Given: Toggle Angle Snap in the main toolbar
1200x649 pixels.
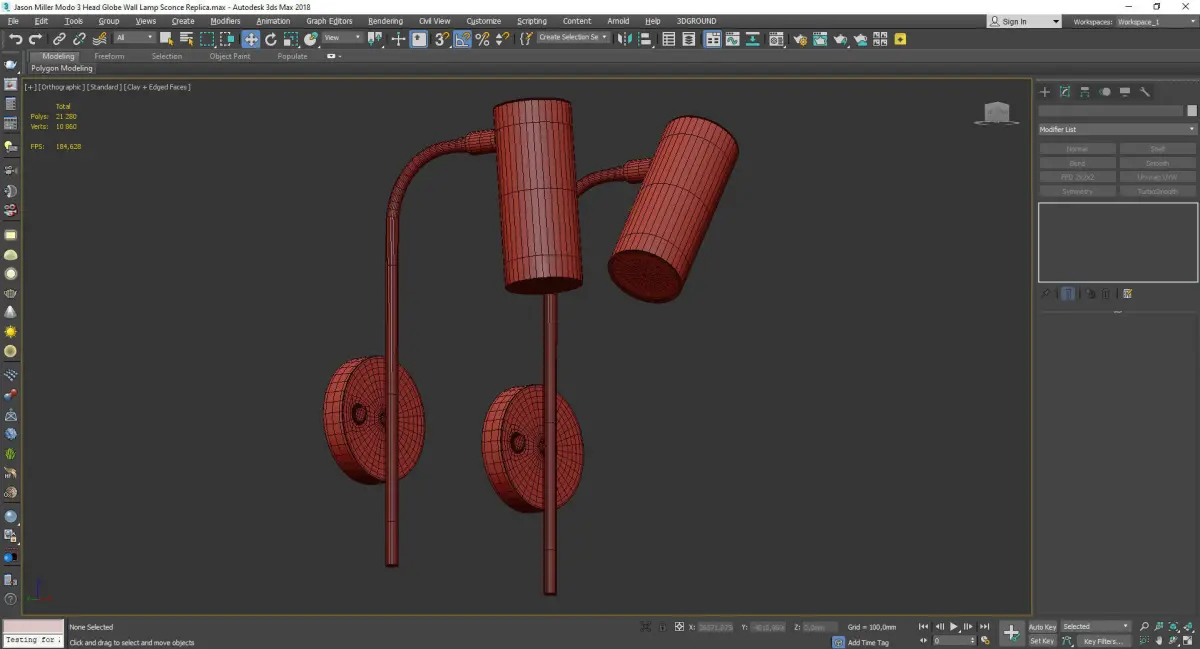Looking at the screenshot, I should tap(463, 39).
